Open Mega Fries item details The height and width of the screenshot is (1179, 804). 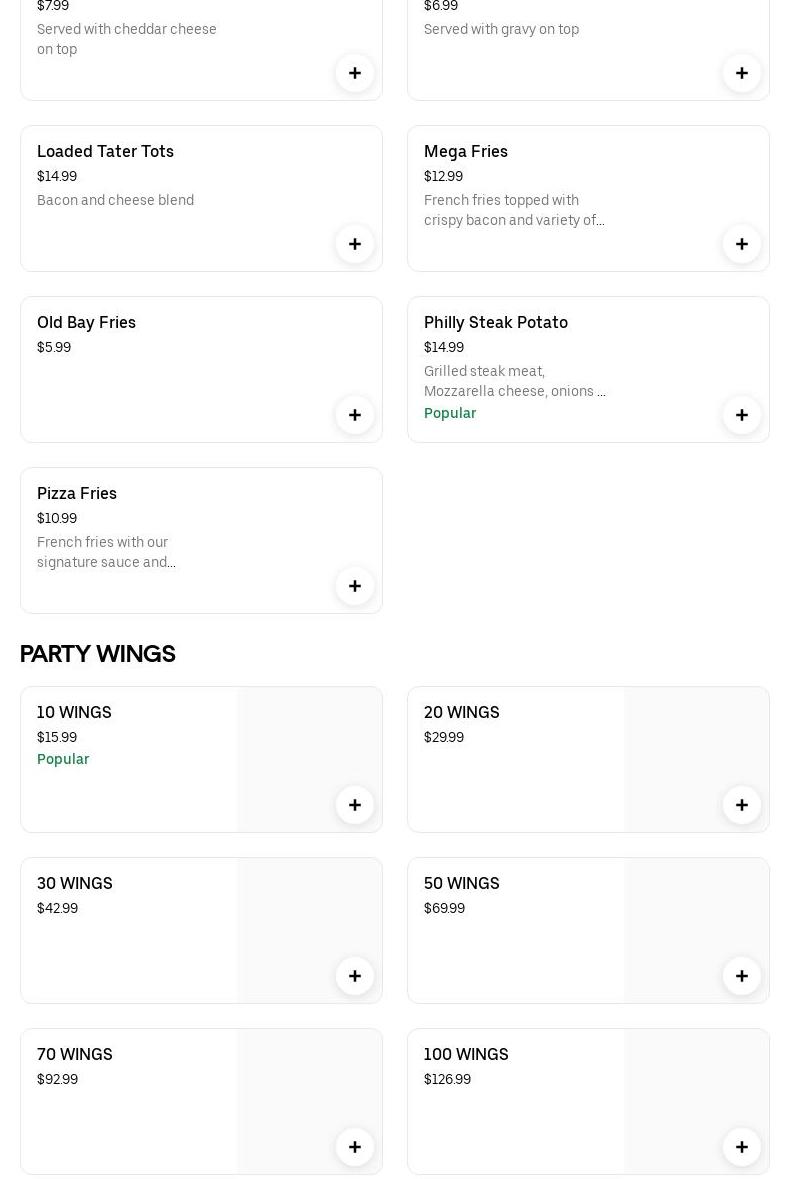(x=465, y=151)
